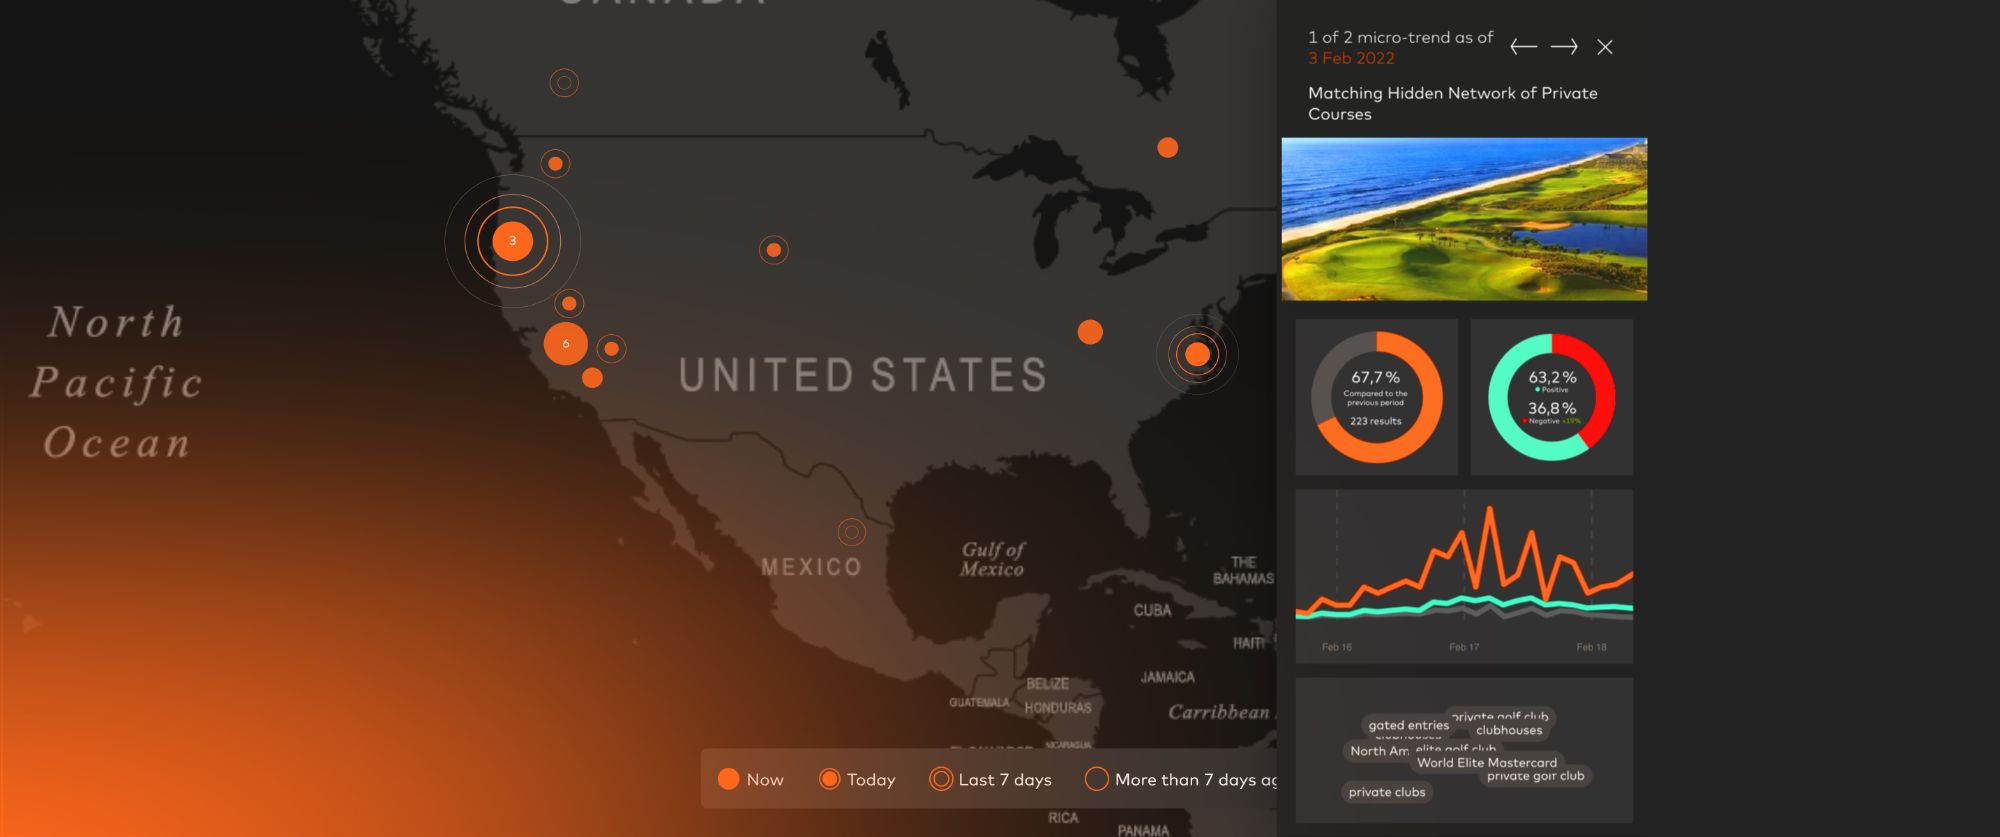Toggle the Today legend filter
Screen dimensions: 2000x837
point(857,780)
